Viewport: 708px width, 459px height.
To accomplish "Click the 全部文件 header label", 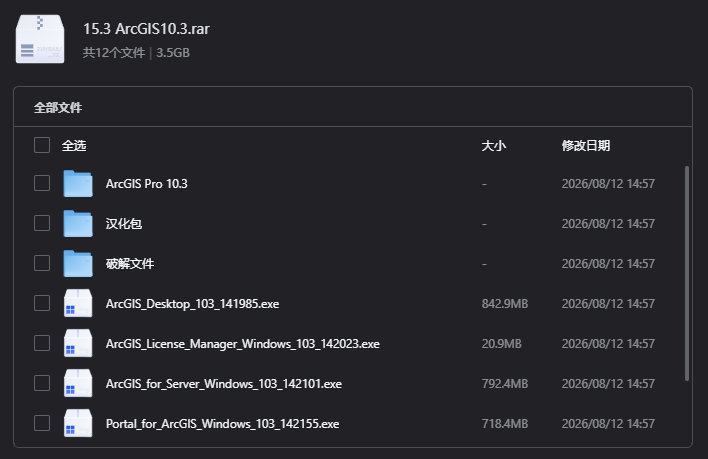I will point(58,108).
